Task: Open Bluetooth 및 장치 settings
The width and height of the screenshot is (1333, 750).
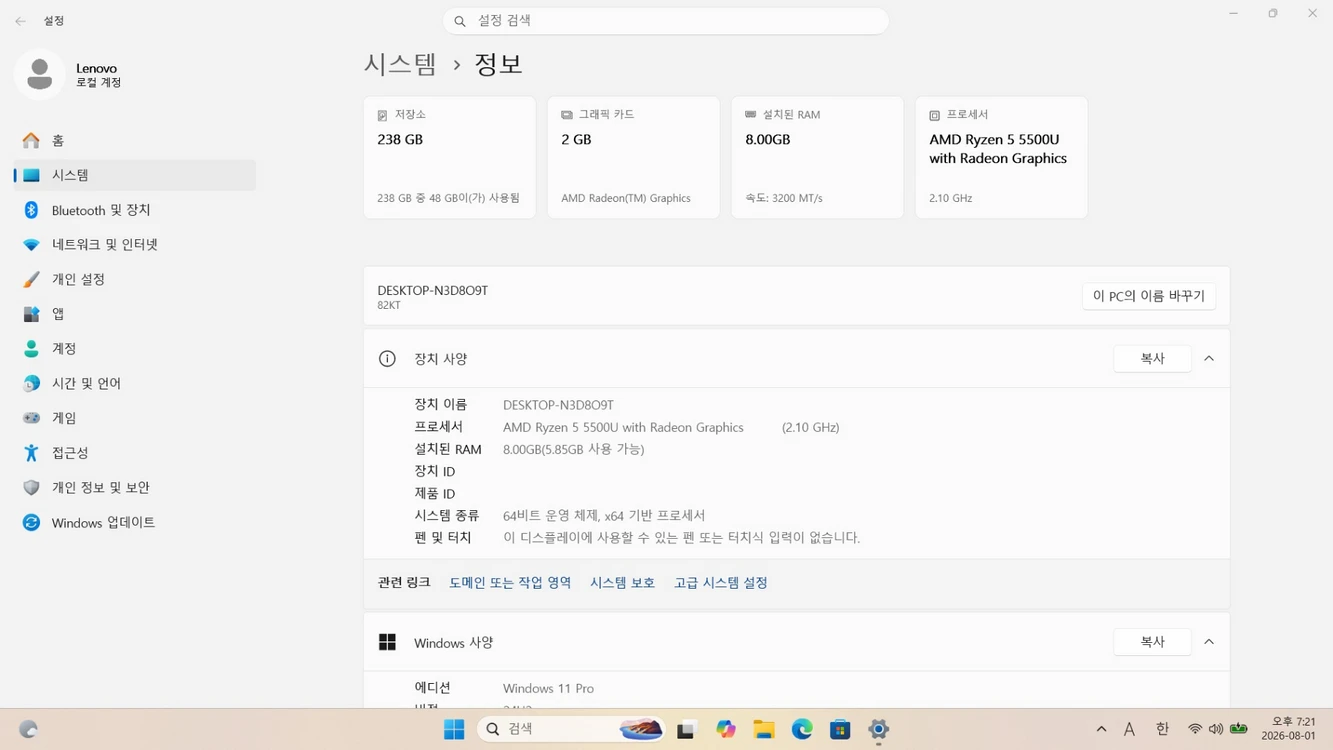Action: (135, 210)
